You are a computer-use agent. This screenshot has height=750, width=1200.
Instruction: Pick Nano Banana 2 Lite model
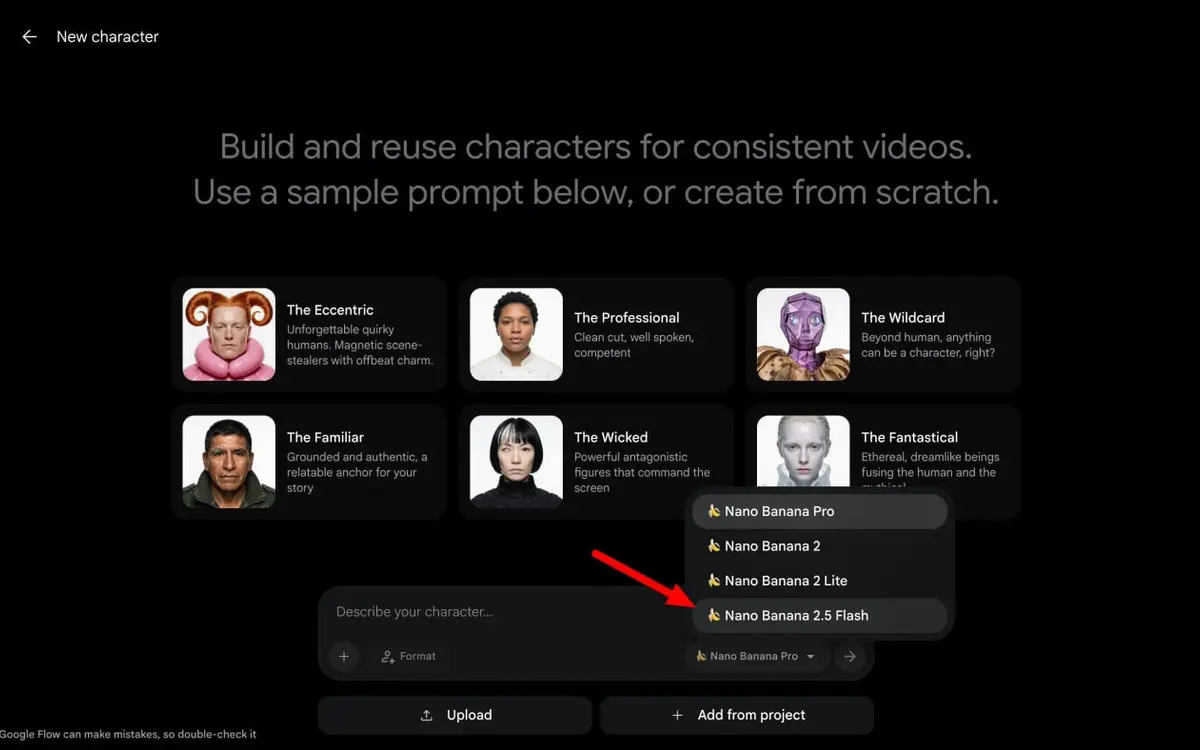(x=819, y=581)
